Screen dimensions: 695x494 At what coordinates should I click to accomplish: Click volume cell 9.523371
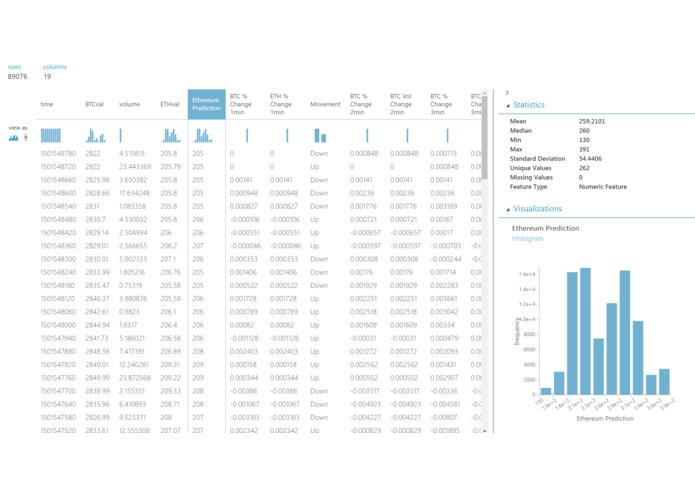[132, 417]
